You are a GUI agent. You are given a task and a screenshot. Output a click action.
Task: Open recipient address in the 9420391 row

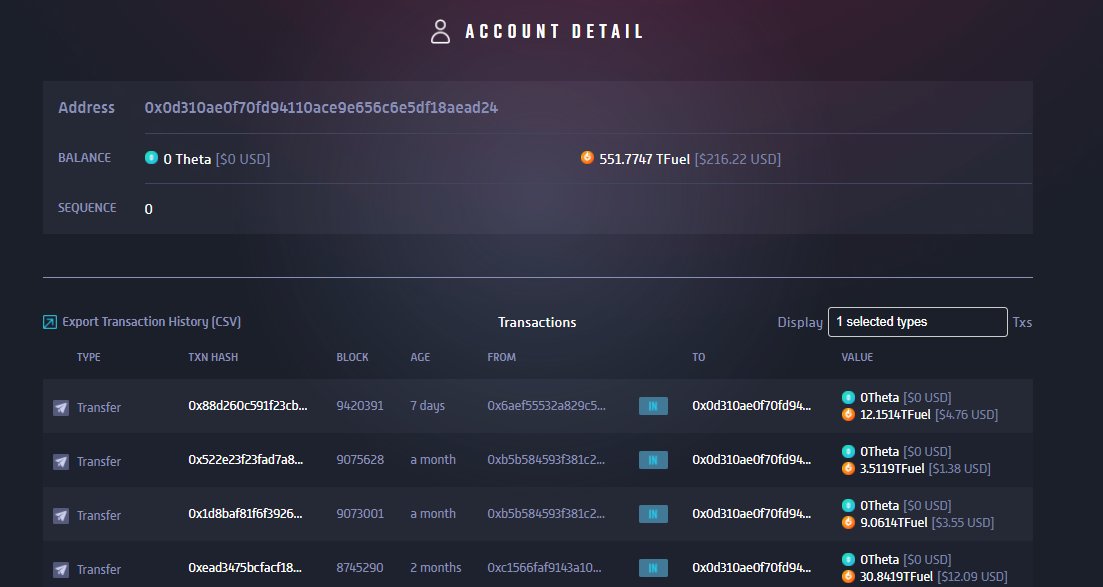[751, 405]
